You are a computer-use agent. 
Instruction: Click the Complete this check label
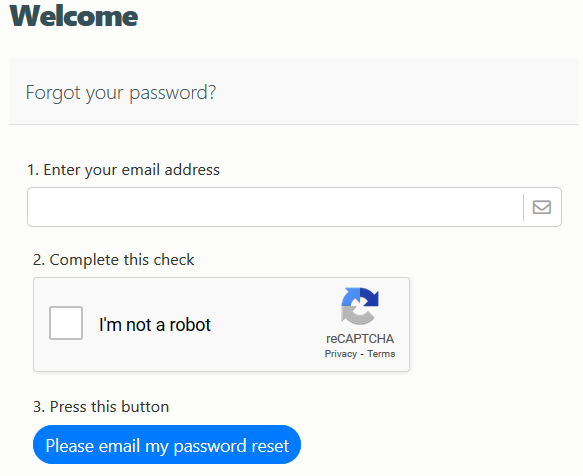tap(113, 260)
